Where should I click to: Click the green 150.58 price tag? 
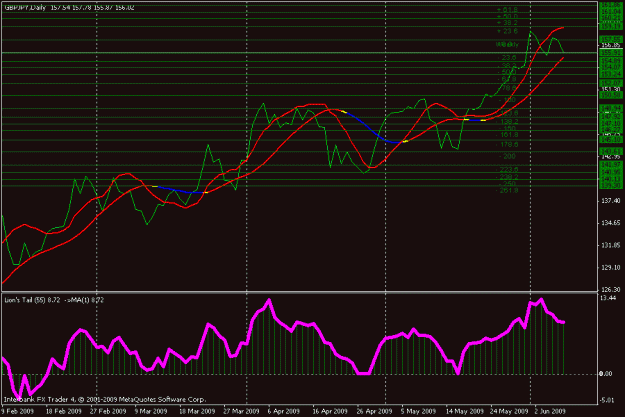pyautogui.click(x=611, y=95)
